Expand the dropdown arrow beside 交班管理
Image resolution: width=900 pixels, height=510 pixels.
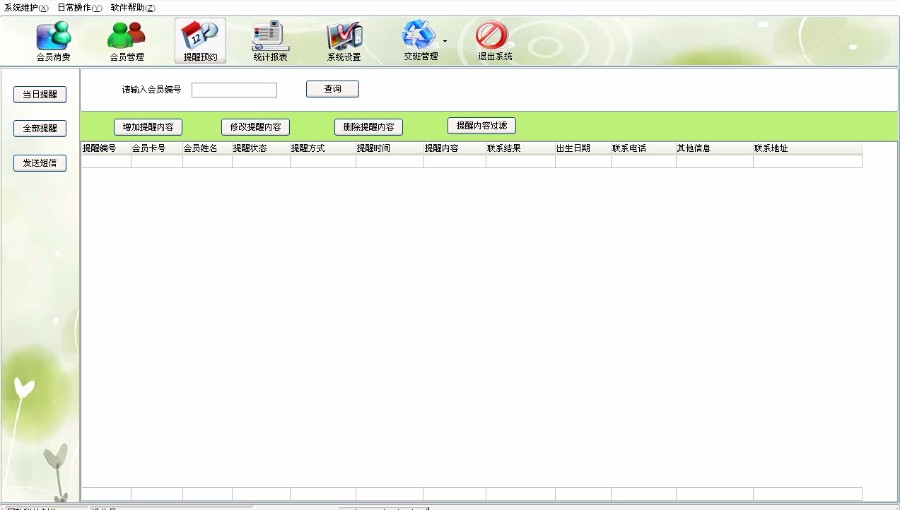(445, 41)
